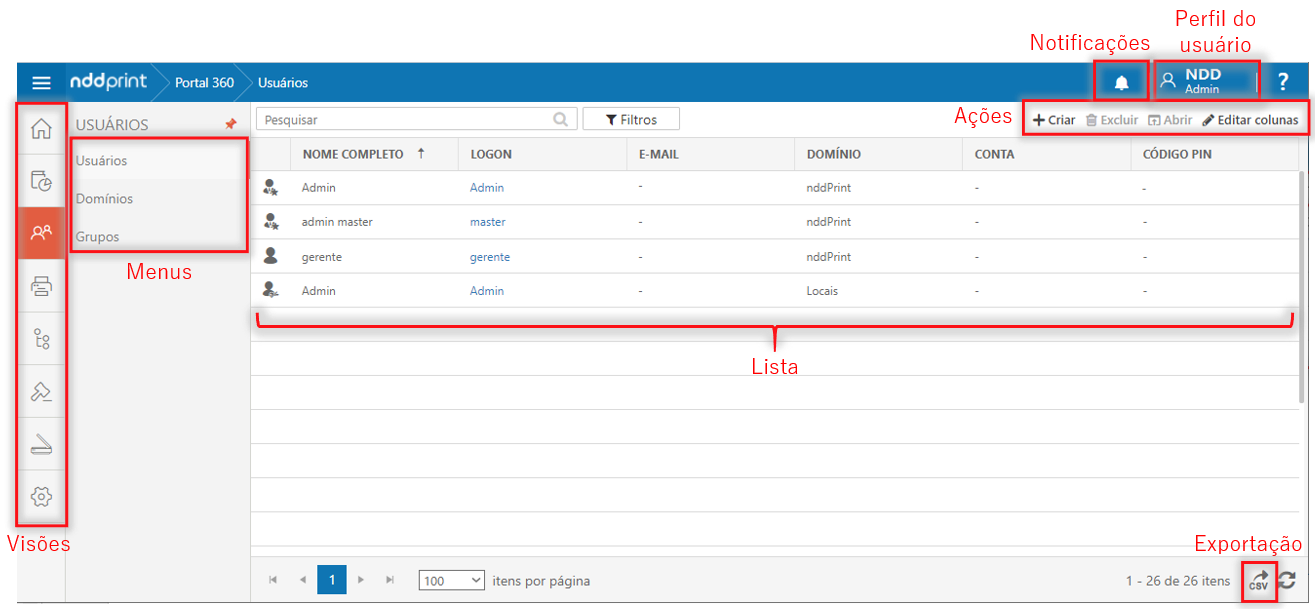Open the scanner view in sidebar
The width and height of the screenshot is (1315, 609).
[41, 444]
